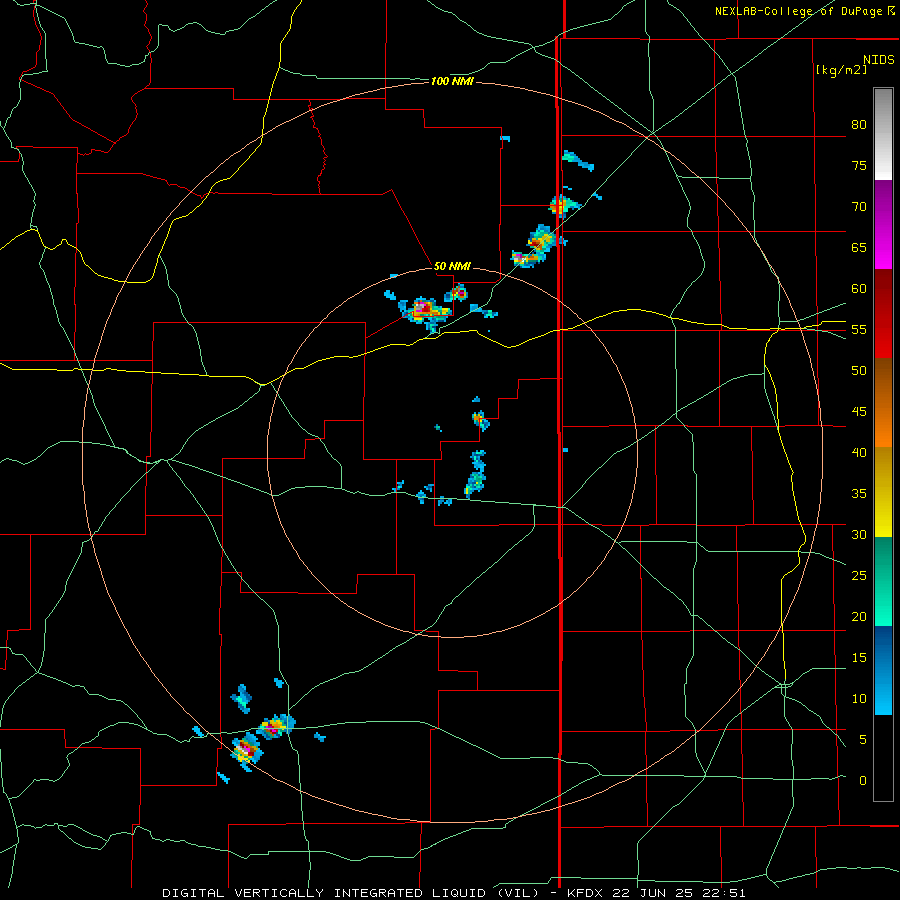The width and height of the screenshot is (900, 900).
Task: Click the 80 value on the scale
Action: point(859,125)
